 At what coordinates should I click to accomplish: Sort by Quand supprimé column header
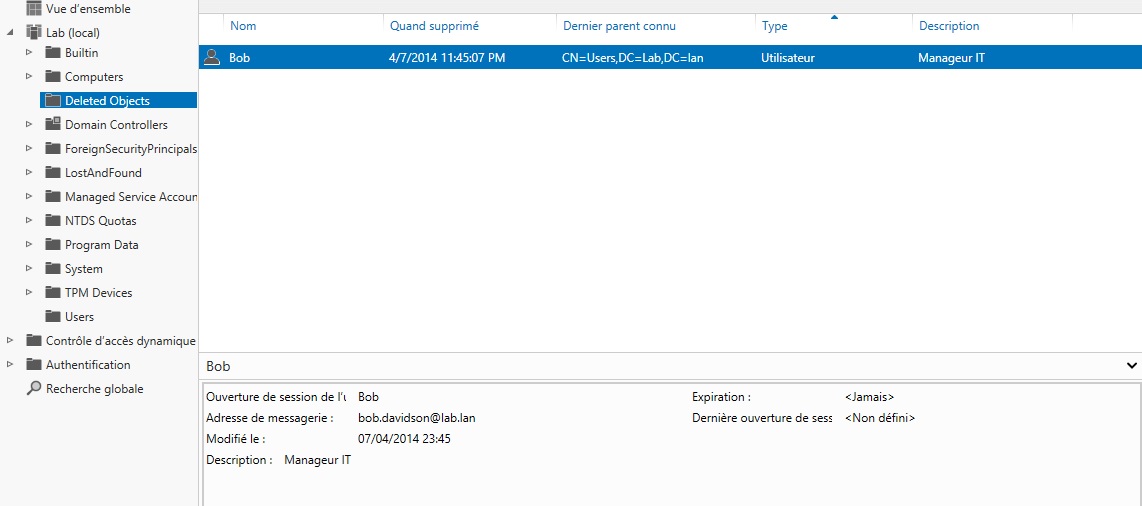coord(434,26)
